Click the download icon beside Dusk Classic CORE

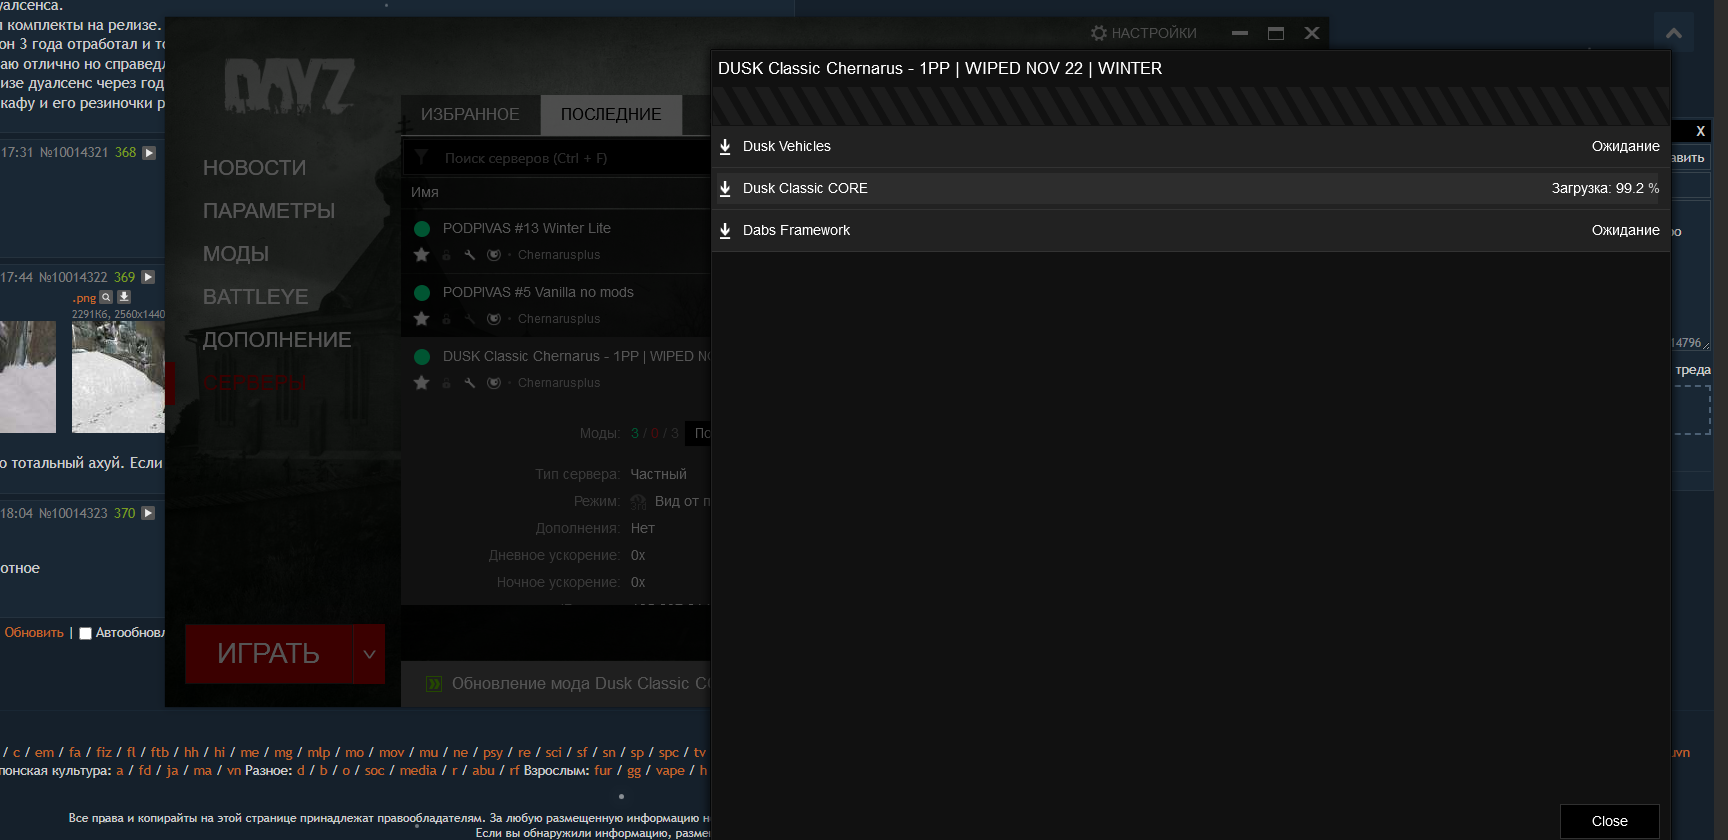point(725,189)
